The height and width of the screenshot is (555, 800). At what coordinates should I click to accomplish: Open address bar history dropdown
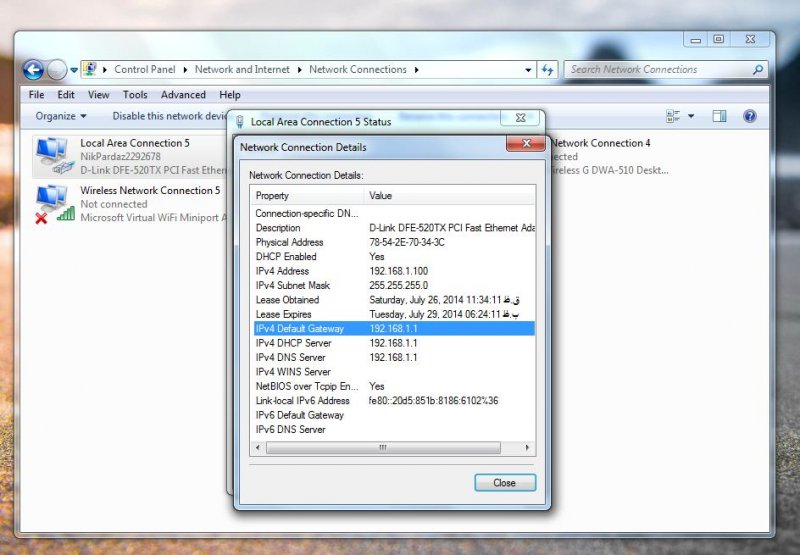tap(528, 70)
